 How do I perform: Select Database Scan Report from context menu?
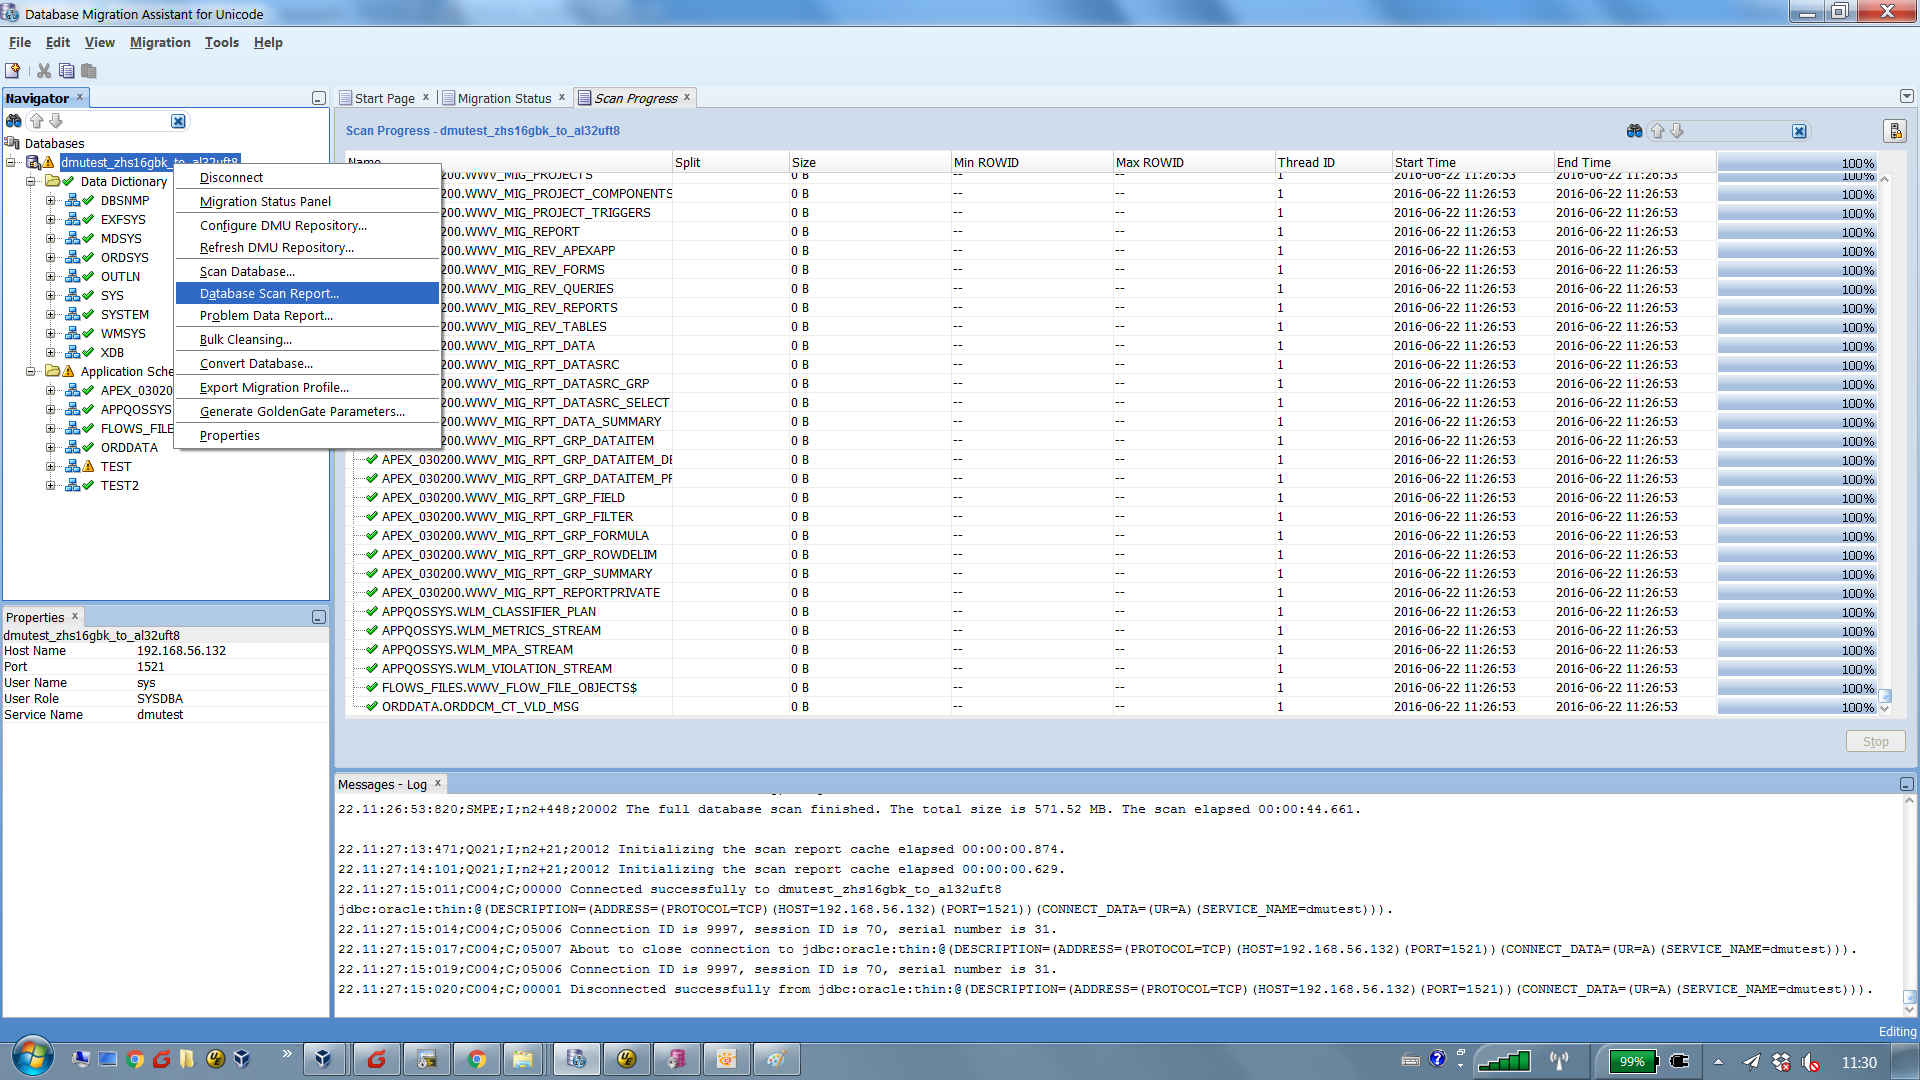307,293
